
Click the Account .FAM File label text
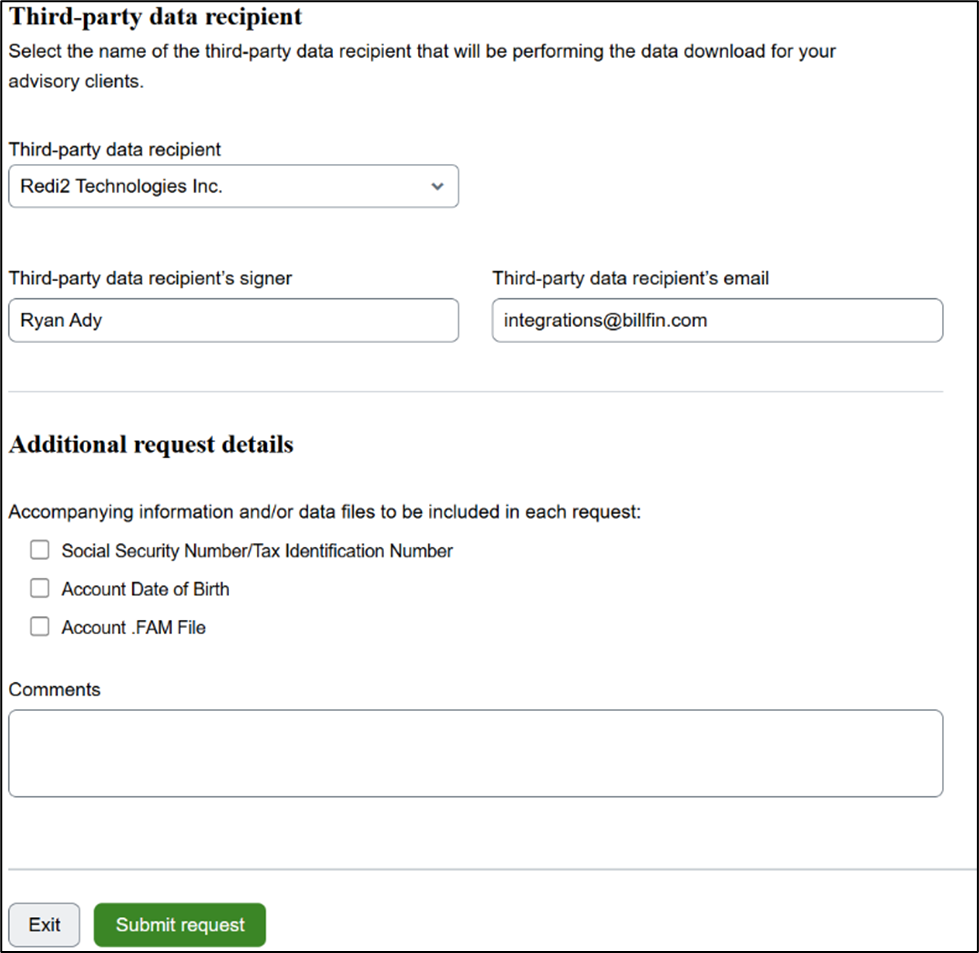tap(134, 627)
